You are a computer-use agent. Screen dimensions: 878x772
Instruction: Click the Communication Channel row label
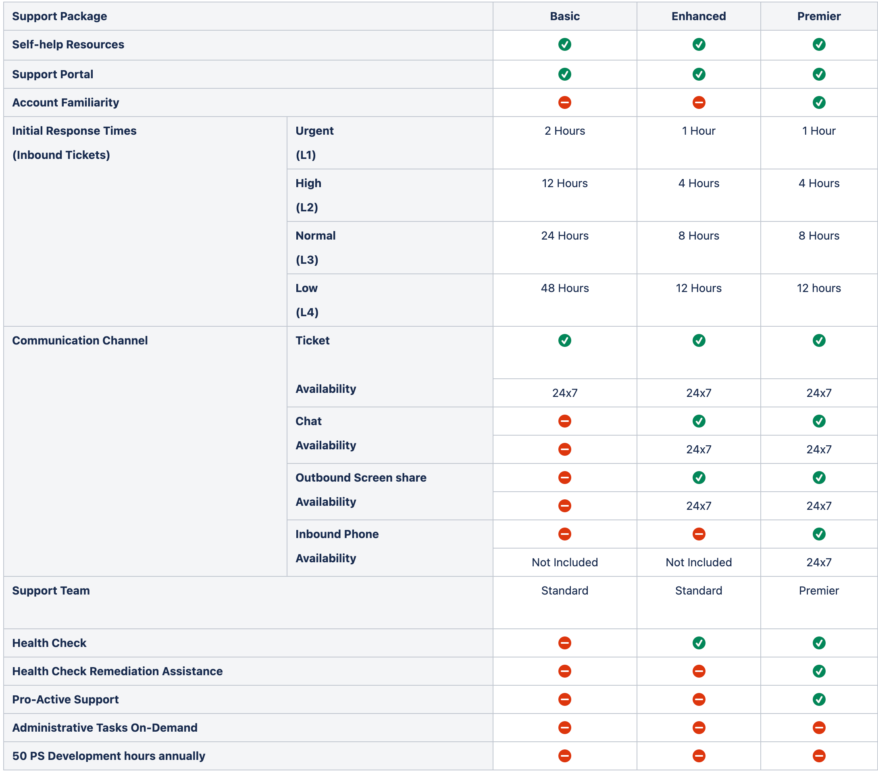click(x=79, y=341)
